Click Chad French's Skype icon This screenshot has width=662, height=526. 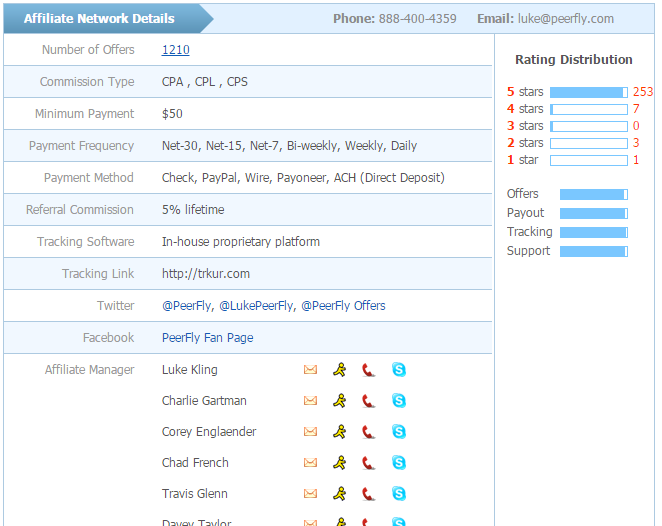click(399, 462)
